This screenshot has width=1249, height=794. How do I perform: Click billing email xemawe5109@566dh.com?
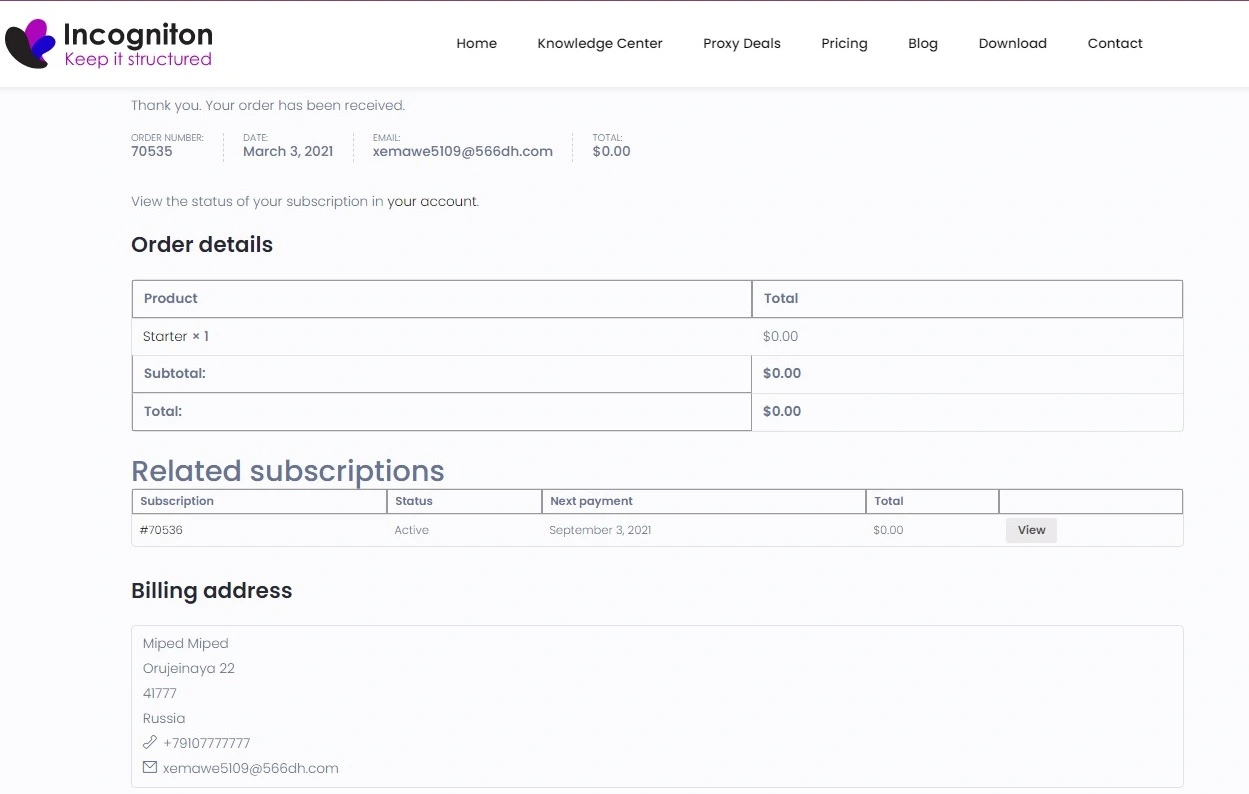(x=251, y=768)
